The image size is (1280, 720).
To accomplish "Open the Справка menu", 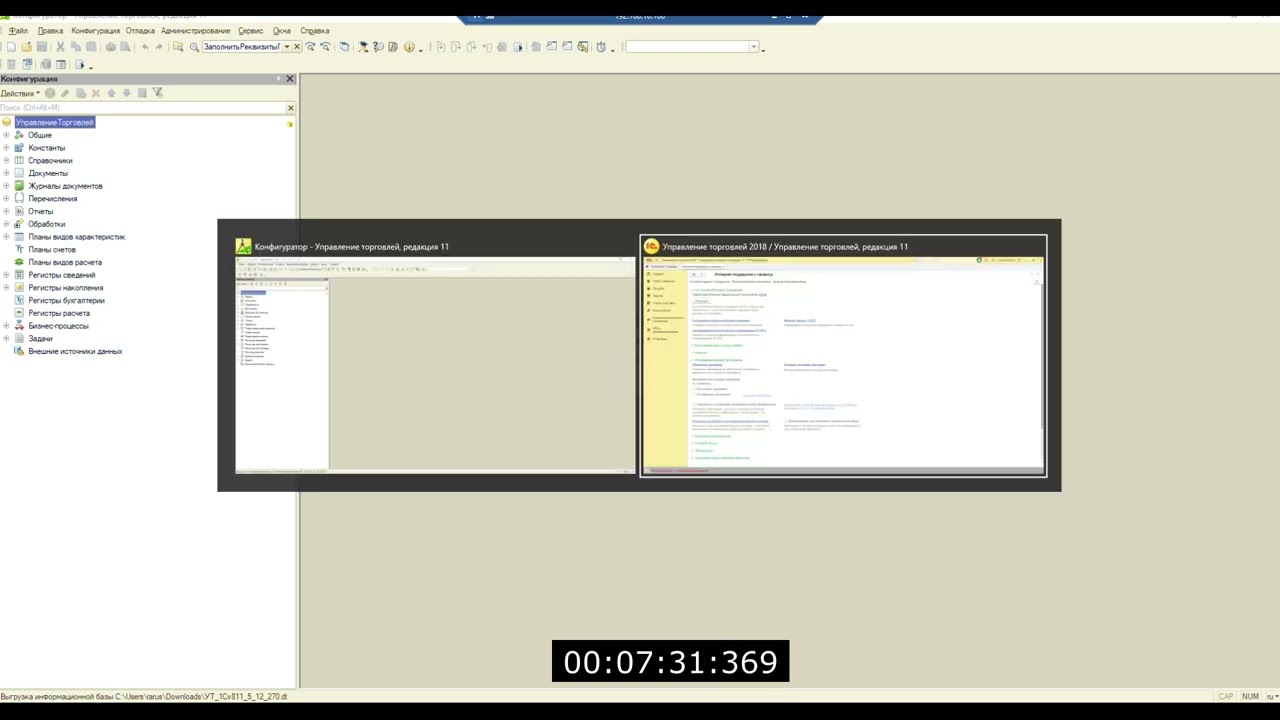I will (x=314, y=31).
